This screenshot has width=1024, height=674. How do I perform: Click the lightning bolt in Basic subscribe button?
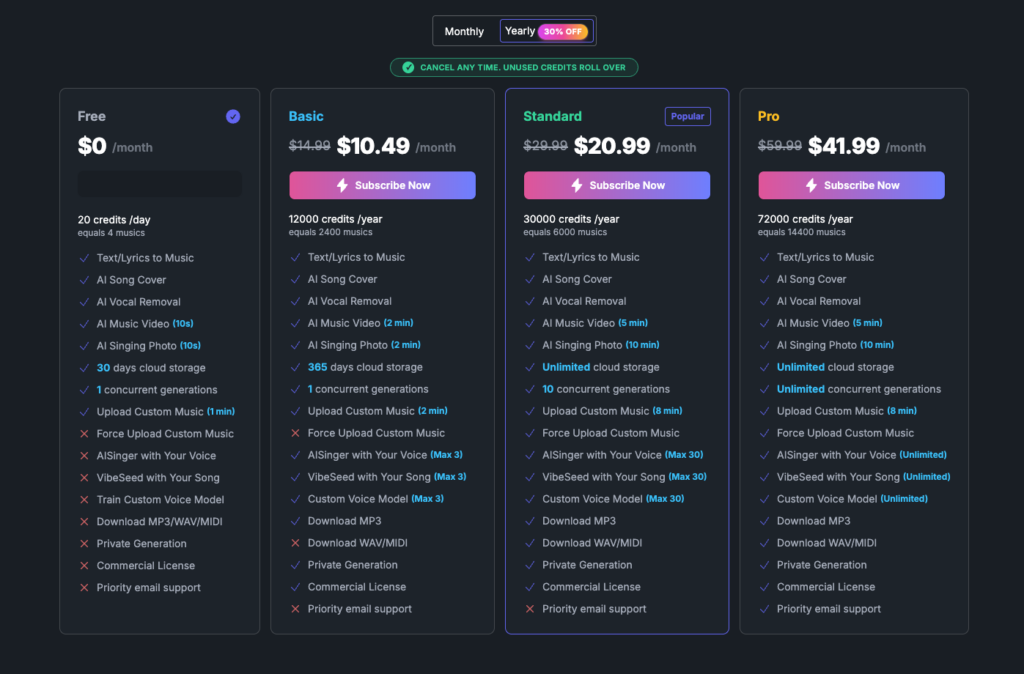pyautogui.click(x=342, y=185)
